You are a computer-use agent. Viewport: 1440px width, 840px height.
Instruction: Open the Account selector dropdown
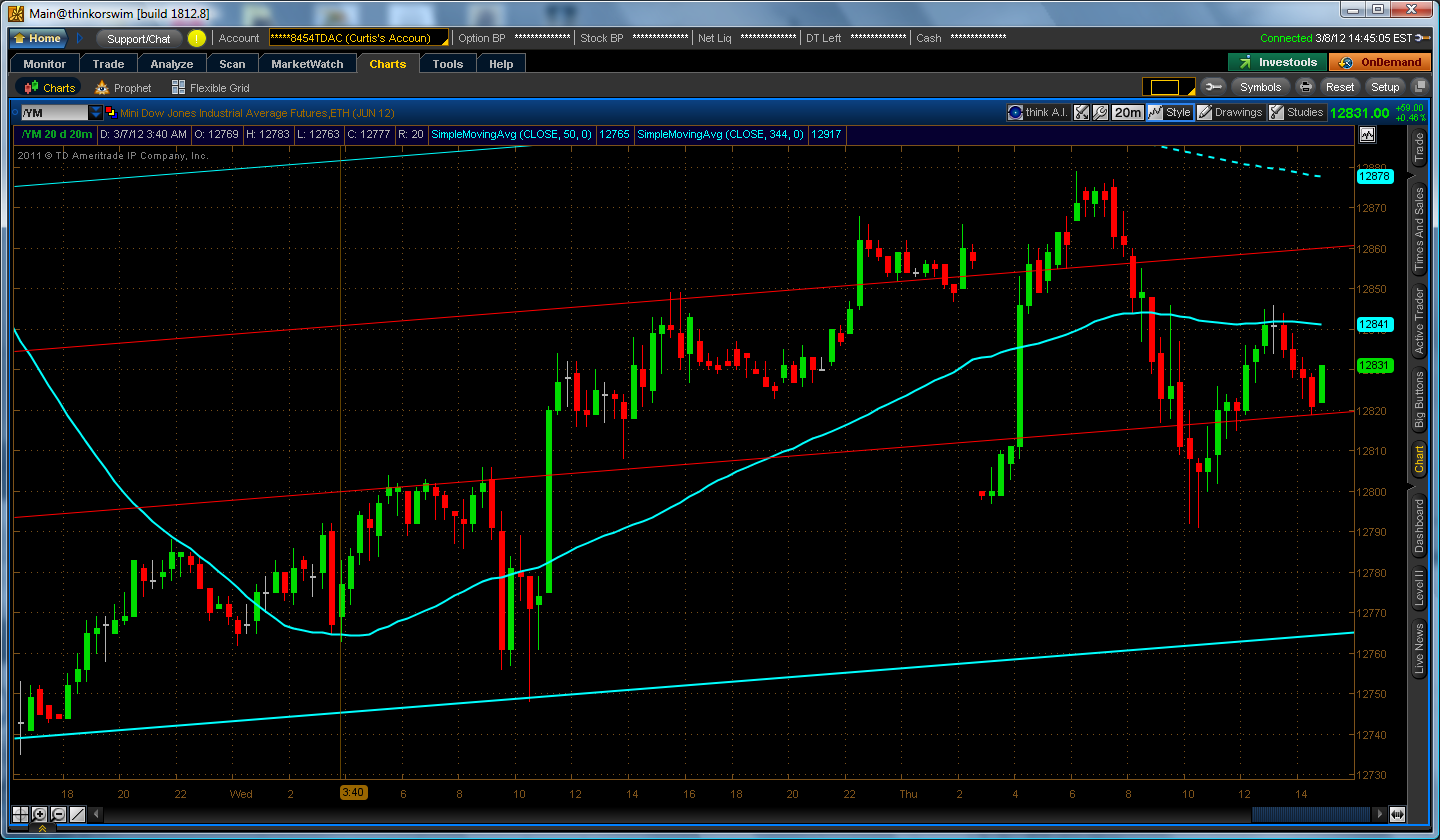pyautogui.click(x=359, y=38)
